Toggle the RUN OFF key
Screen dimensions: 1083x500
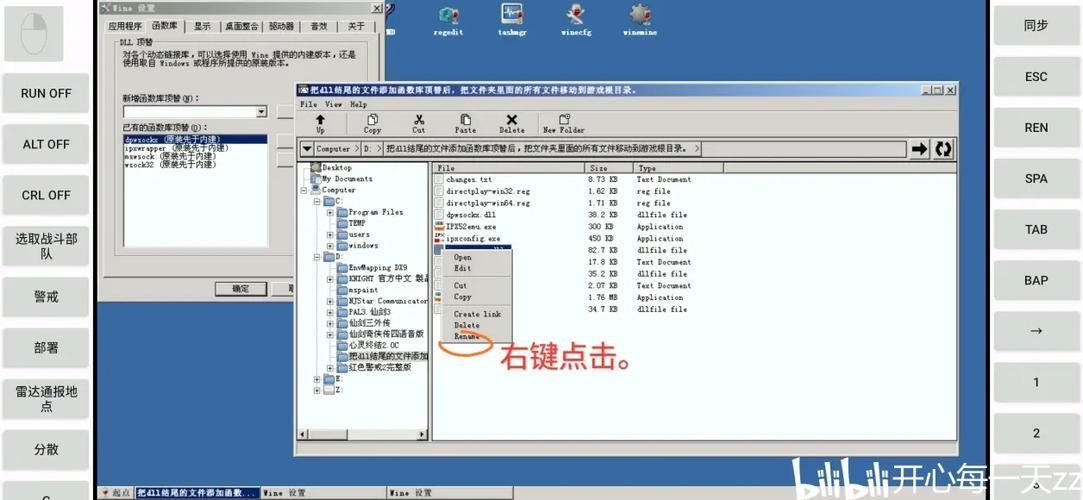(x=46, y=93)
